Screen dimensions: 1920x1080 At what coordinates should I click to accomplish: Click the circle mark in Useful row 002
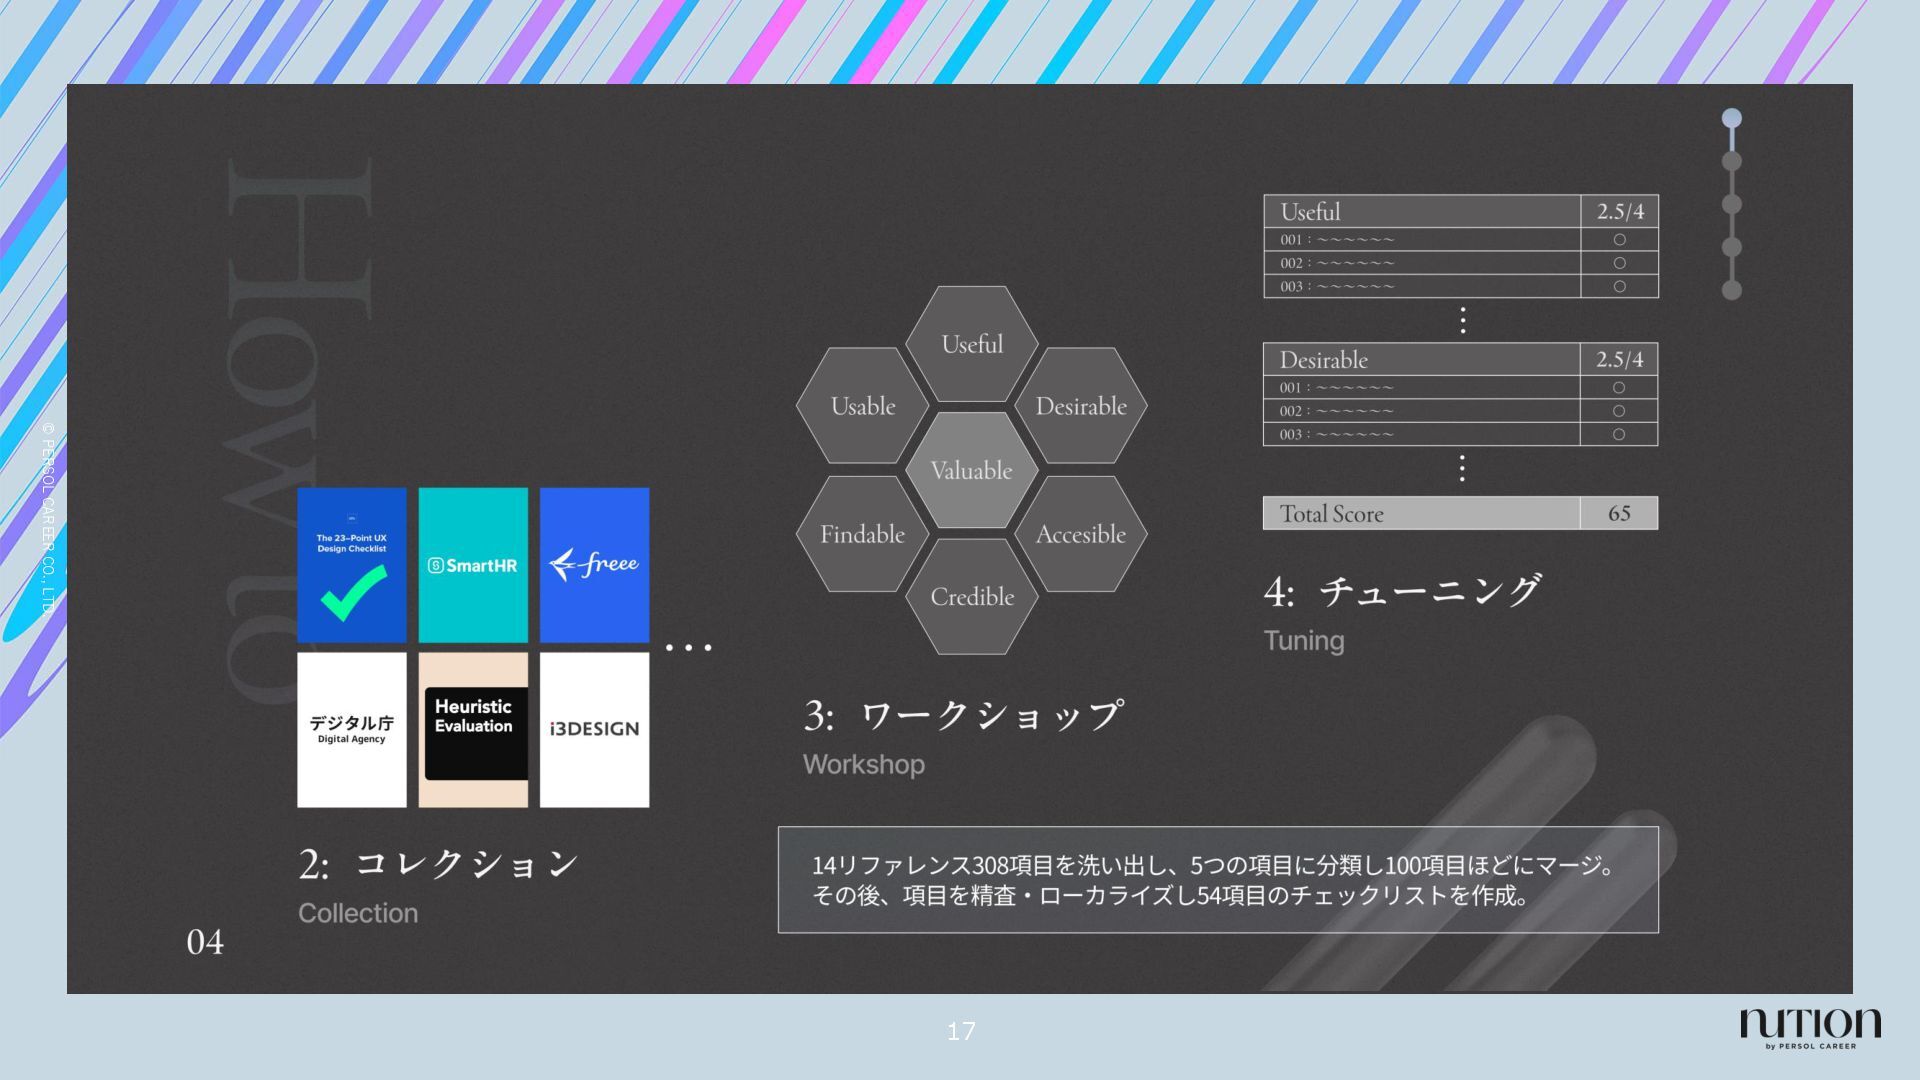1620,263
